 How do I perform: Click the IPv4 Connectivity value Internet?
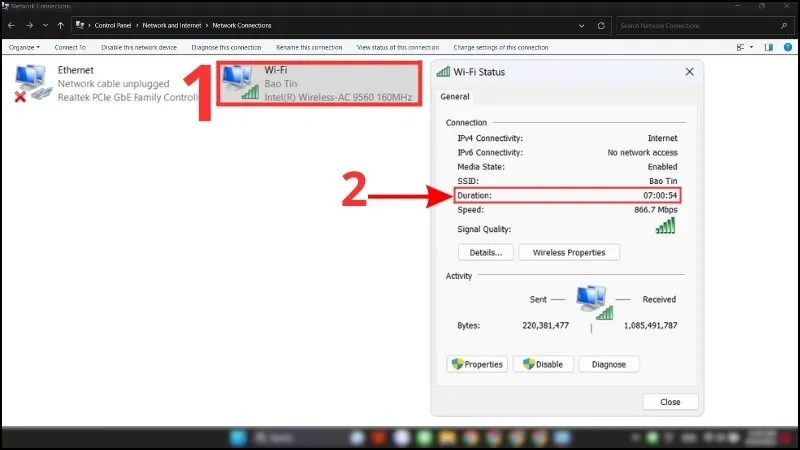(x=662, y=138)
